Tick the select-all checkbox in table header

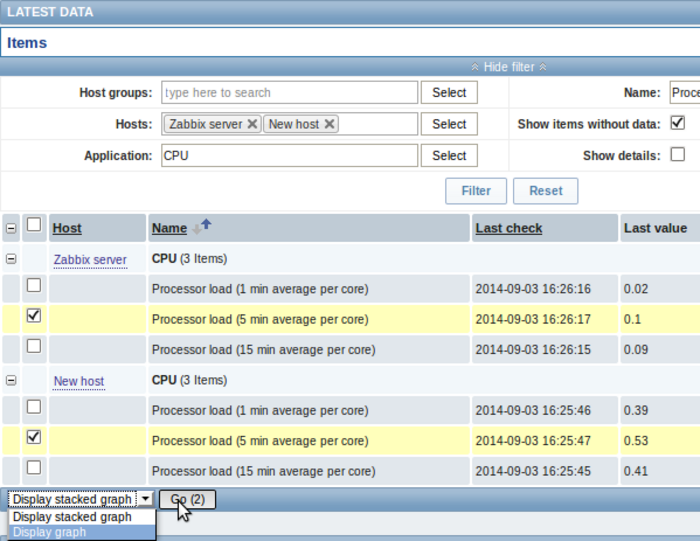point(34,226)
